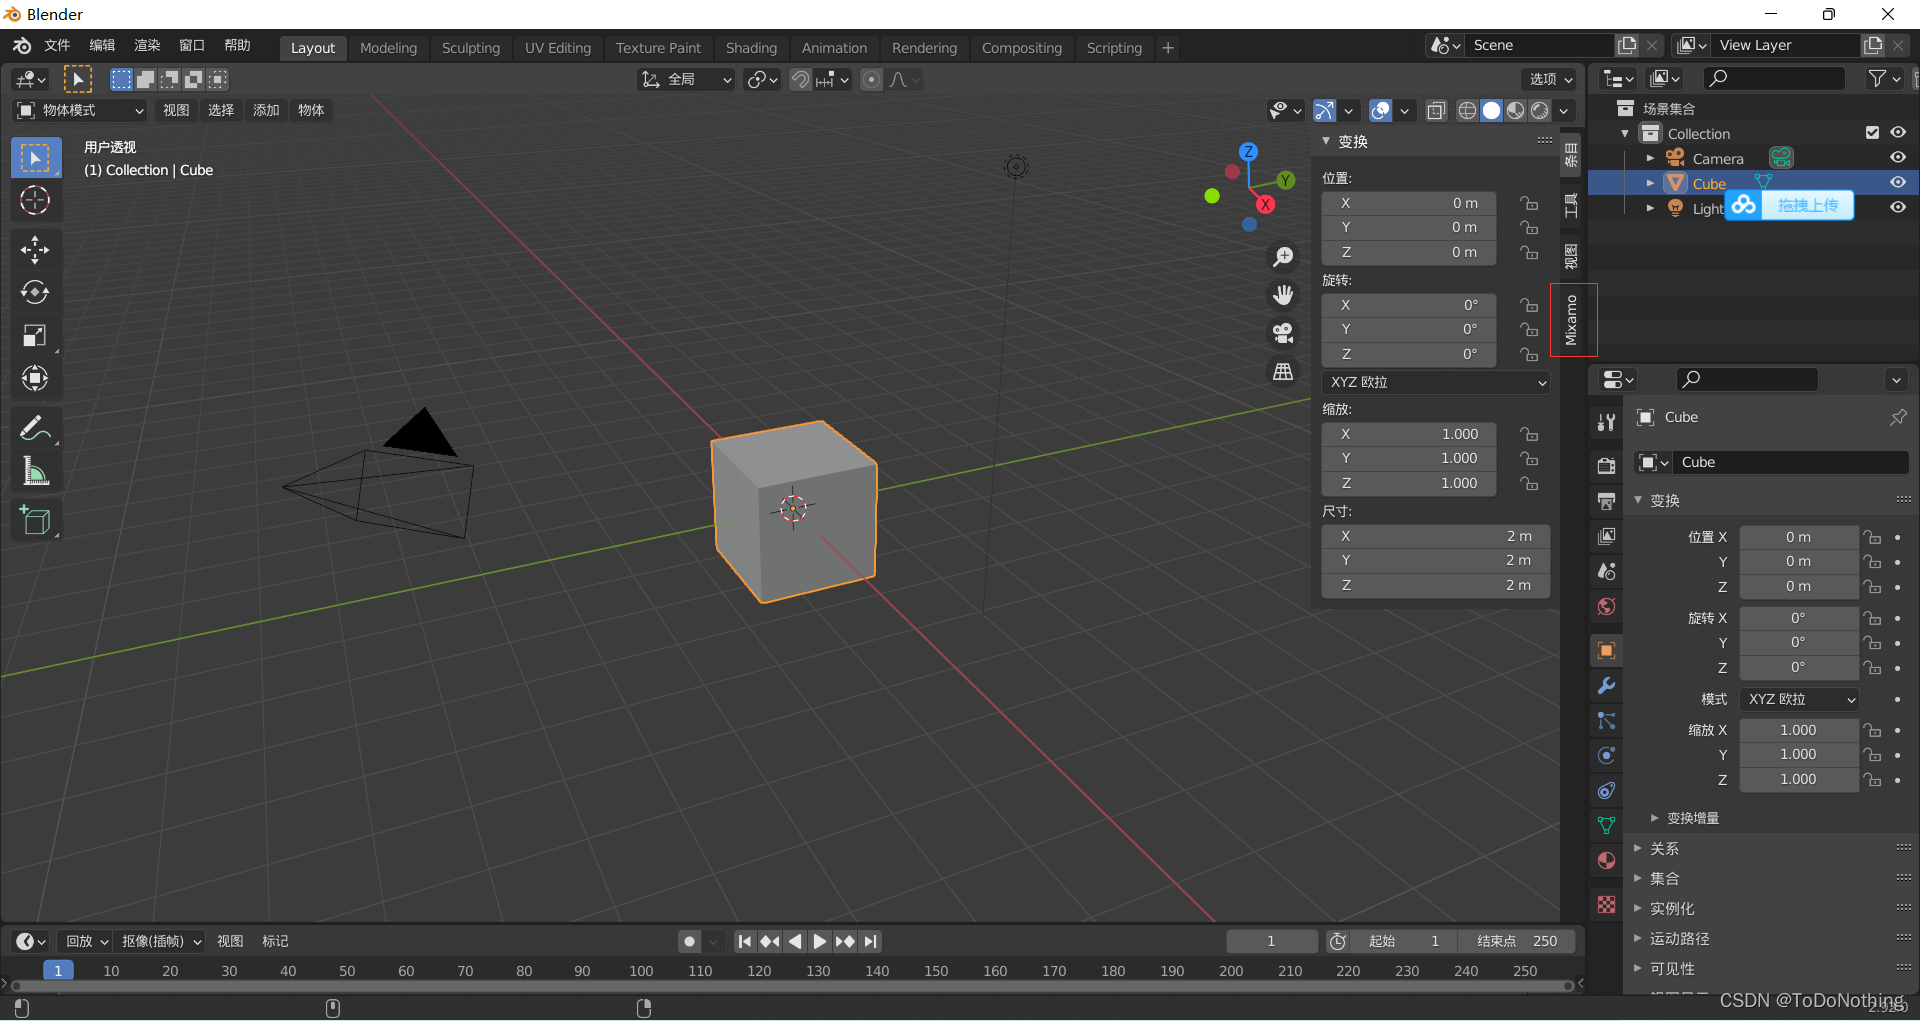Switch to the UV Editing workspace tab
This screenshot has height=1021, width=1920.
[x=557, y=48]
